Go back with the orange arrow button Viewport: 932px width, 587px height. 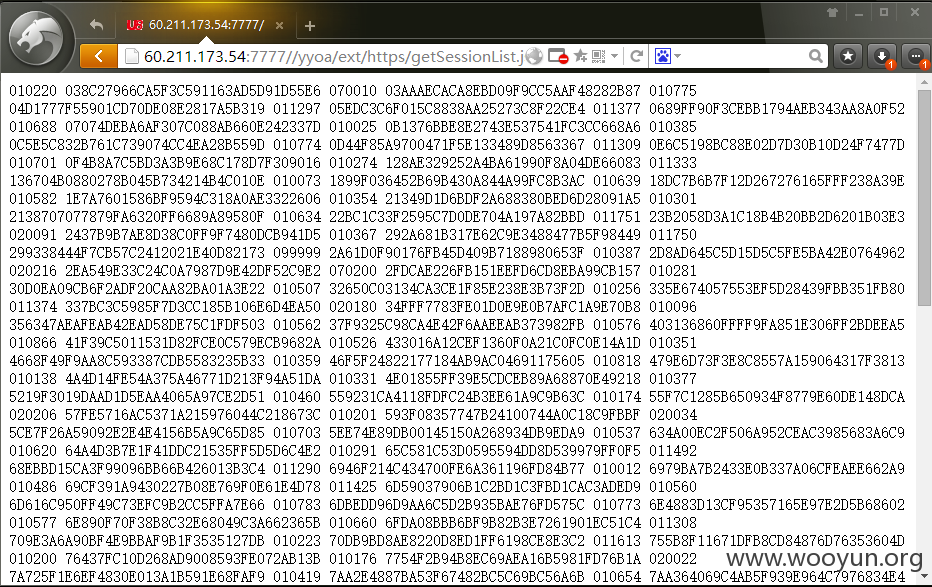[x=99, y=56]
